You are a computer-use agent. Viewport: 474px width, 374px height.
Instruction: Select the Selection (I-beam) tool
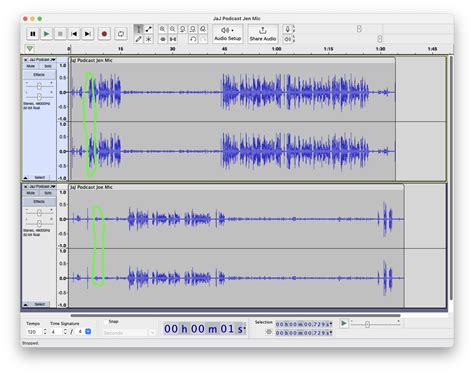139,29
